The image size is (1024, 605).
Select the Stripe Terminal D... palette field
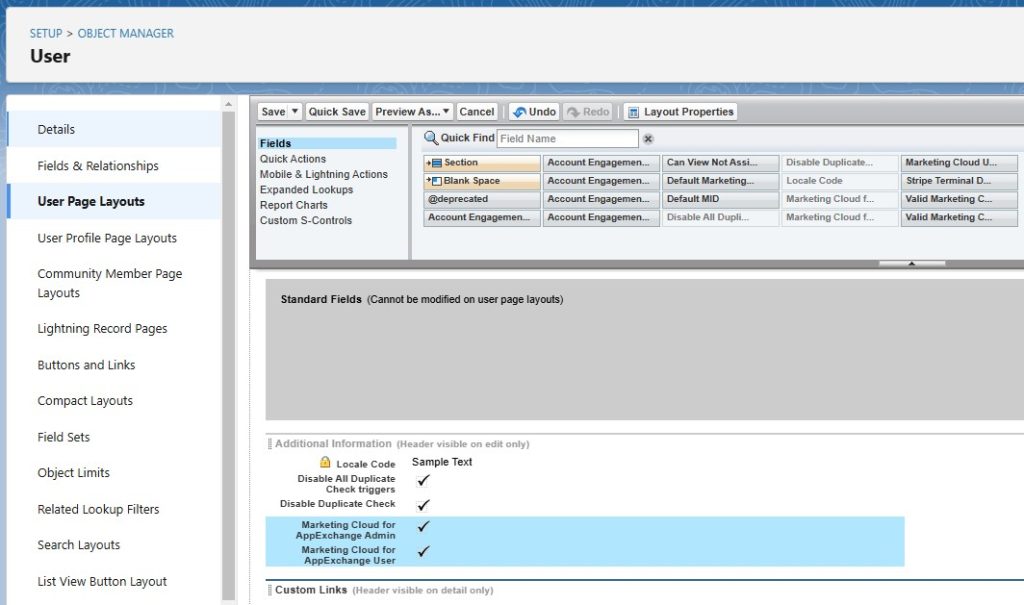[959, 181]
